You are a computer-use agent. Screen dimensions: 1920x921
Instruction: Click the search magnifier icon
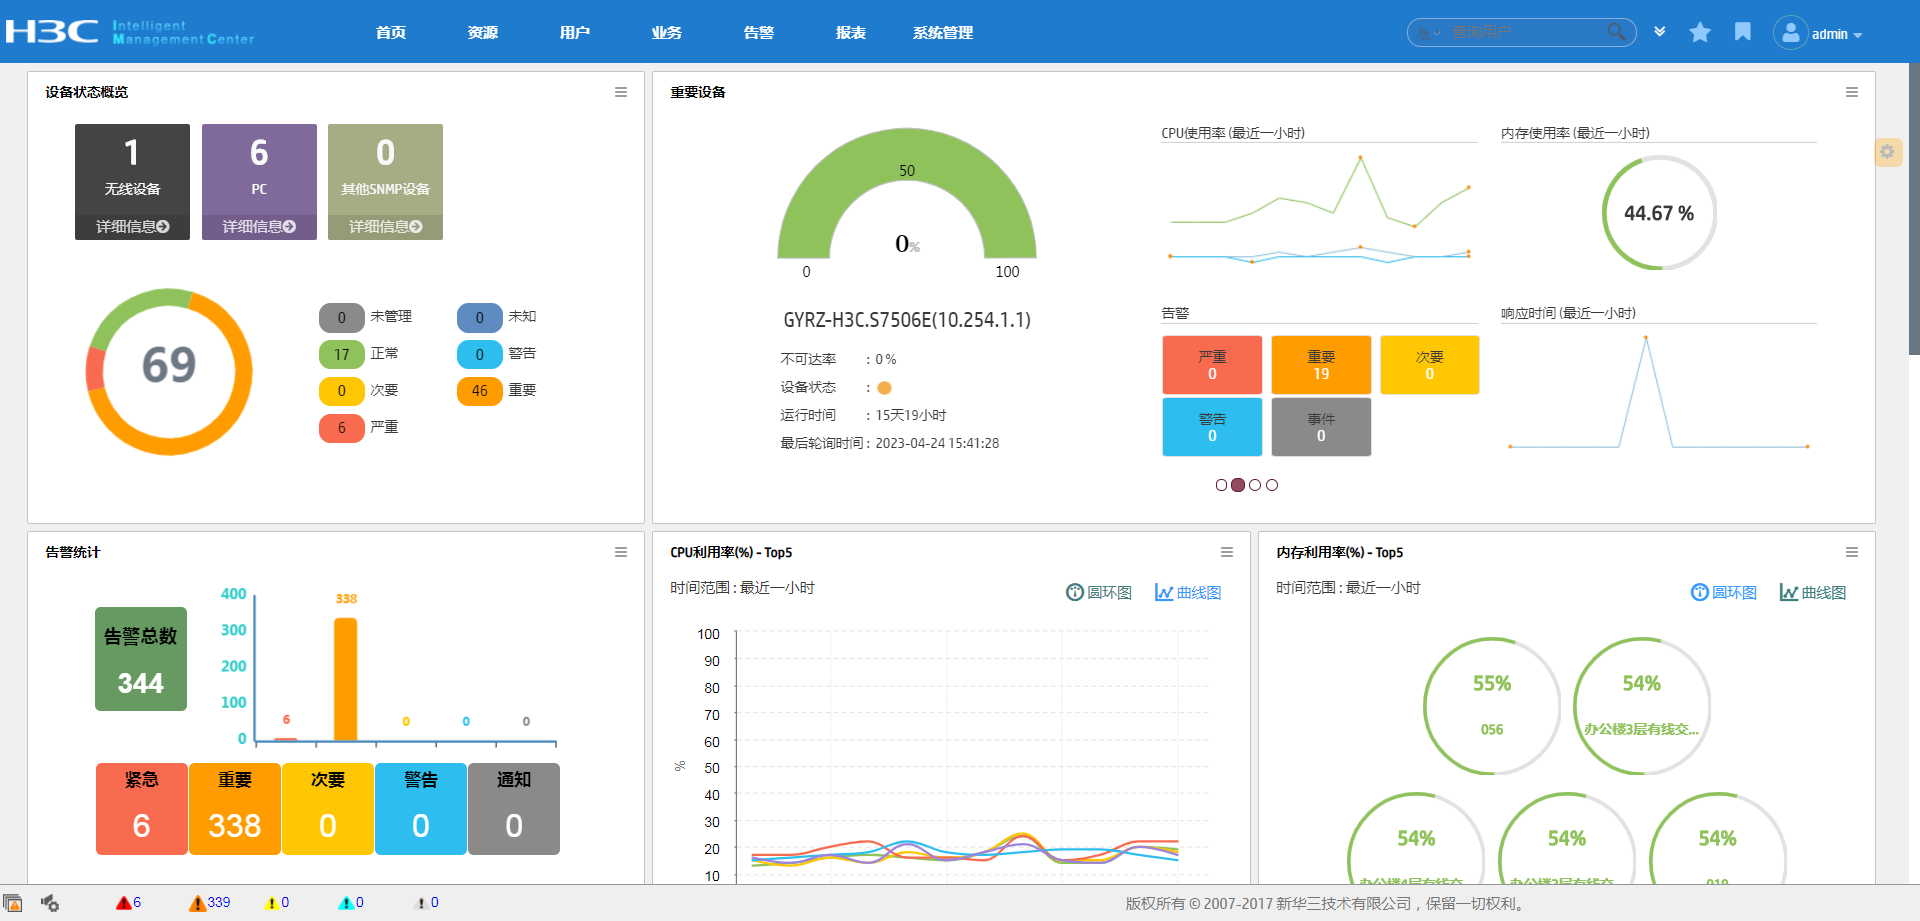1616,32
